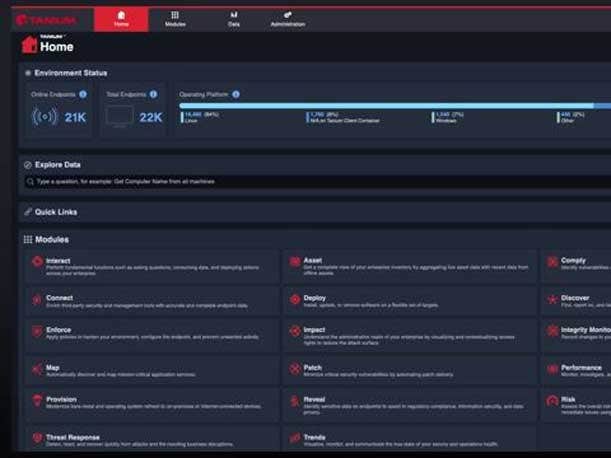Image resolution: width=611 pixels, height=458 pixels.
Task: Click the Enforce module icon
Action: pyautogui.click(x=37, y=330)
